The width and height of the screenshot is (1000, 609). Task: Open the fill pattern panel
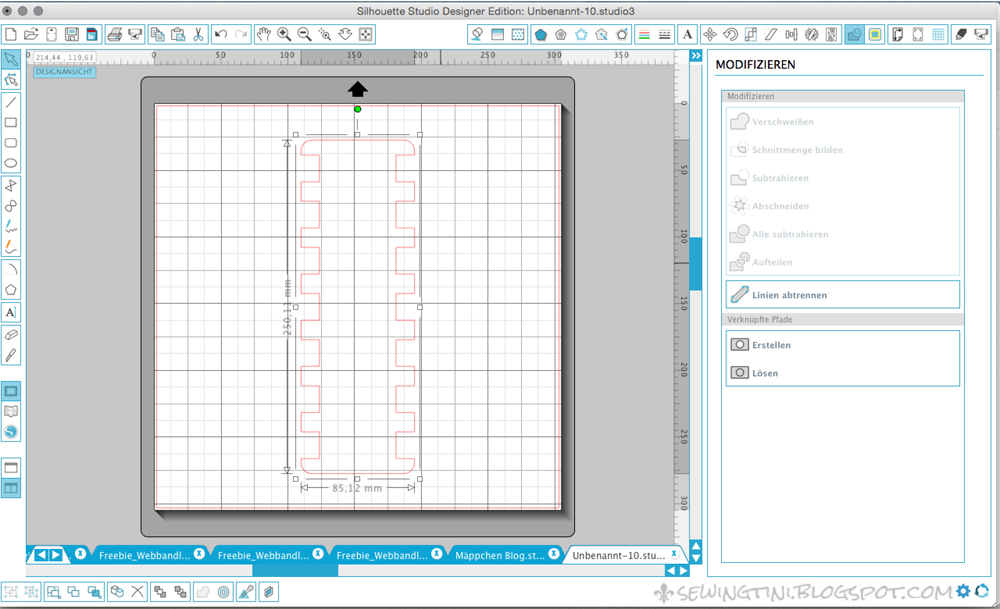click(x=518, y=34)
